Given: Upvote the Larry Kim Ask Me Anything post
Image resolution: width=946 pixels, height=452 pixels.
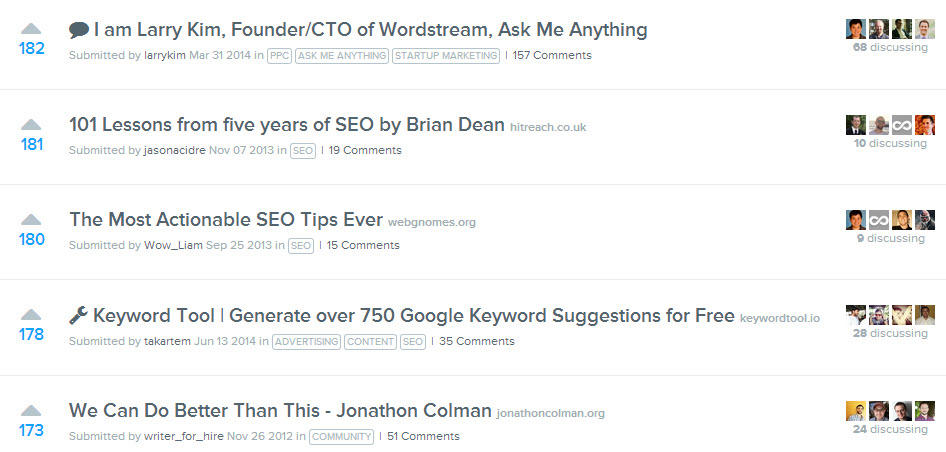Looking at the screenshot, I should pyautogui.click(x=32, y=28).
